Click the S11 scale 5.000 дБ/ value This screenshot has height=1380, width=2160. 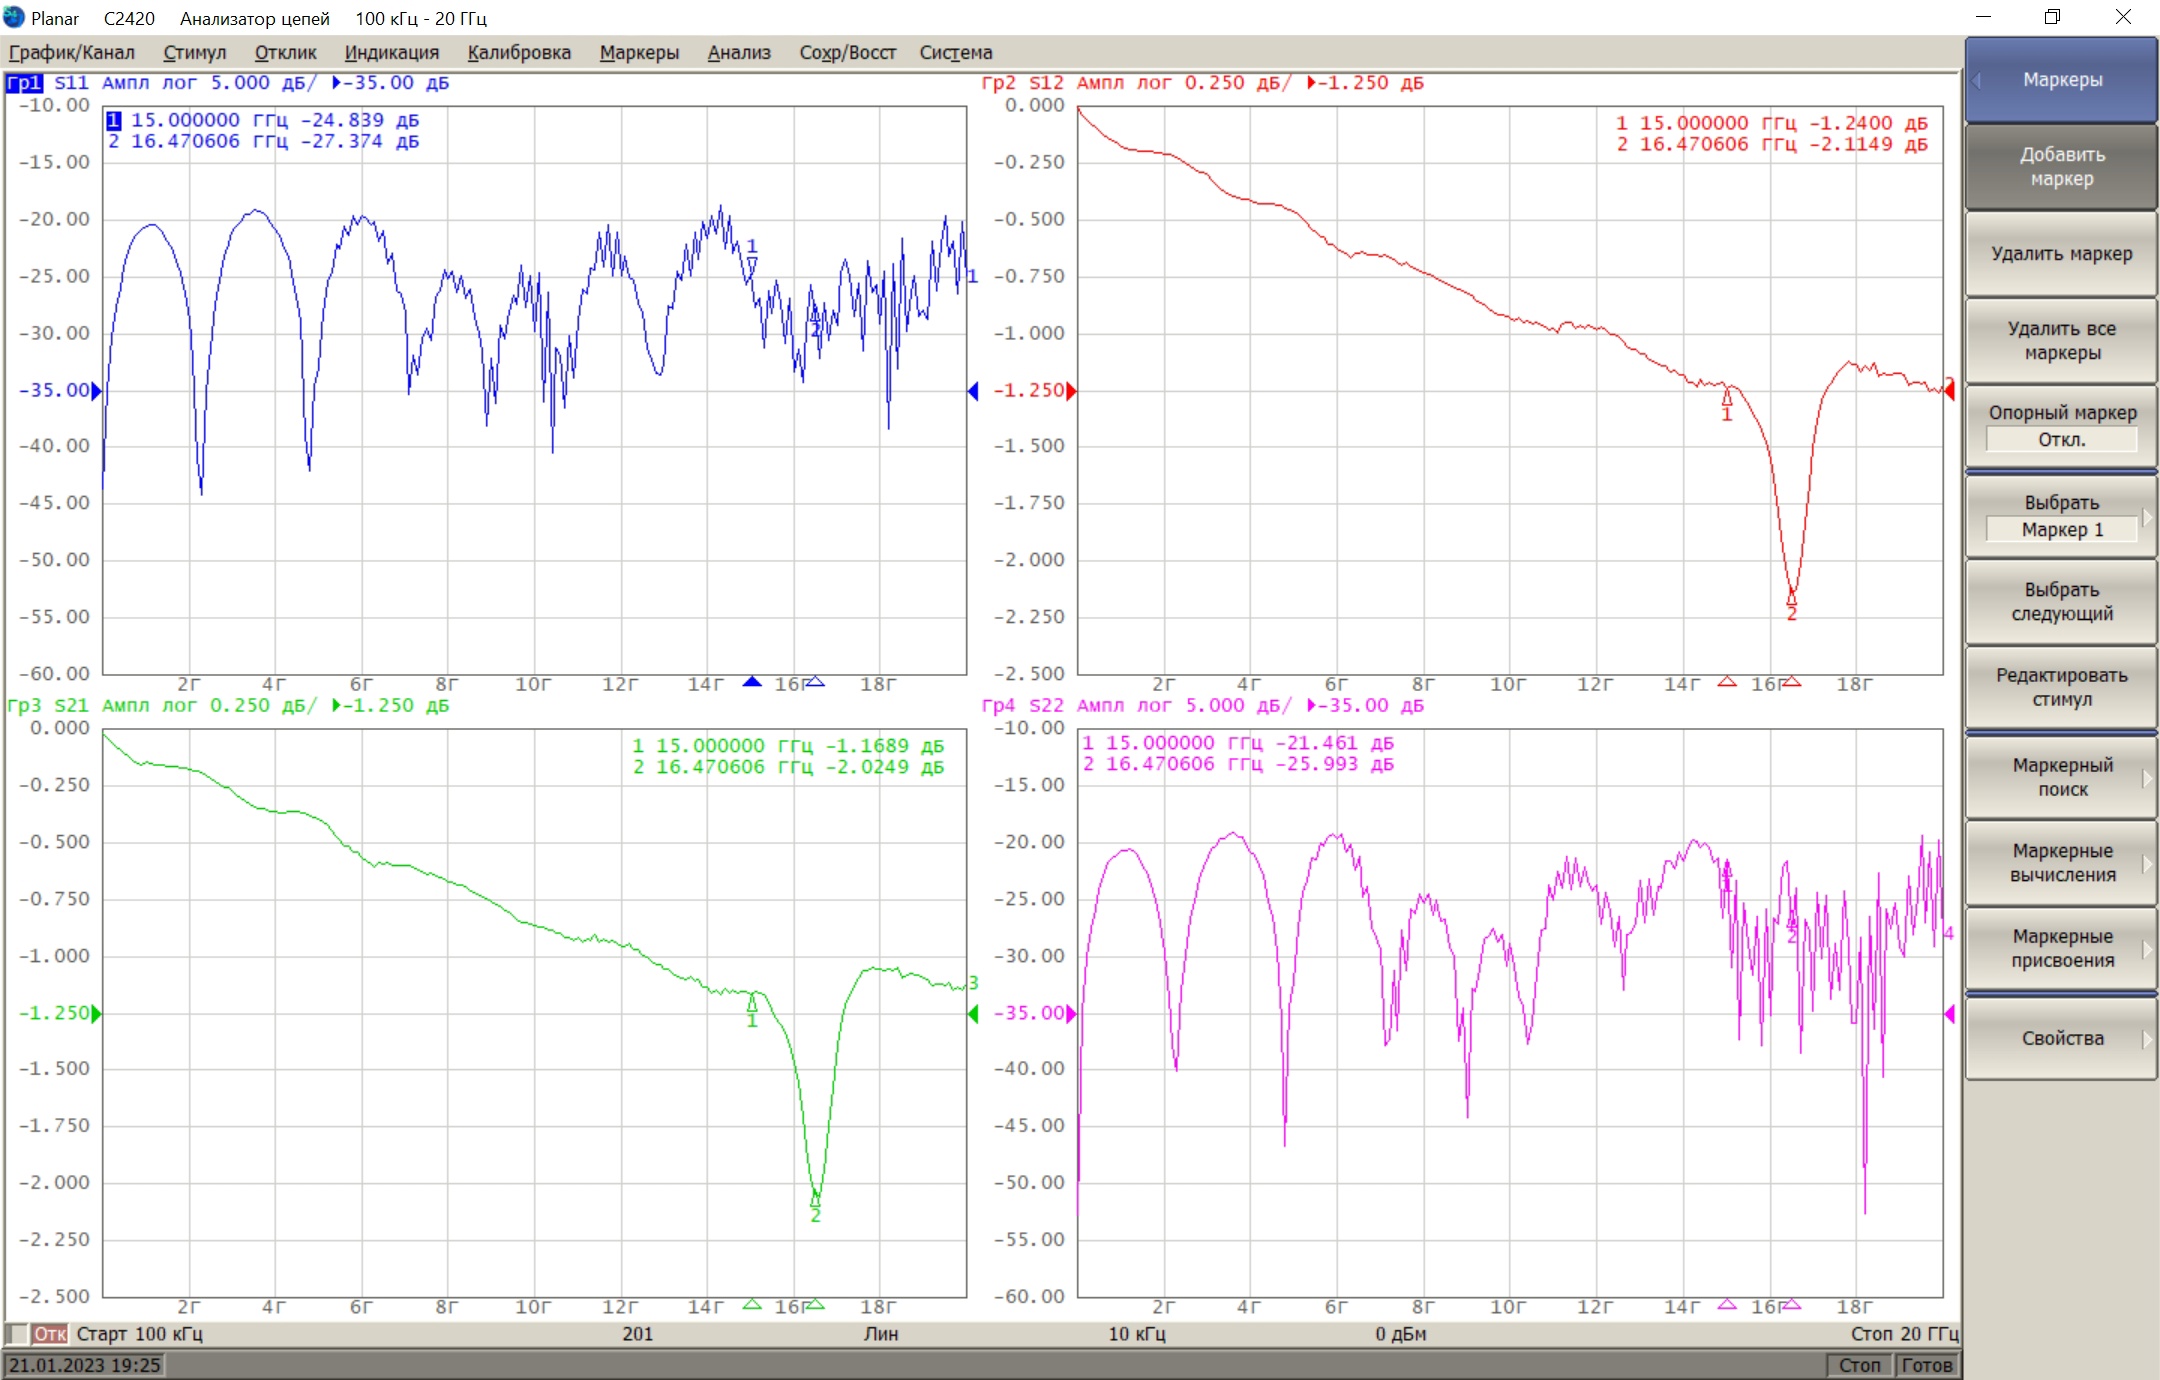(264, 83)
